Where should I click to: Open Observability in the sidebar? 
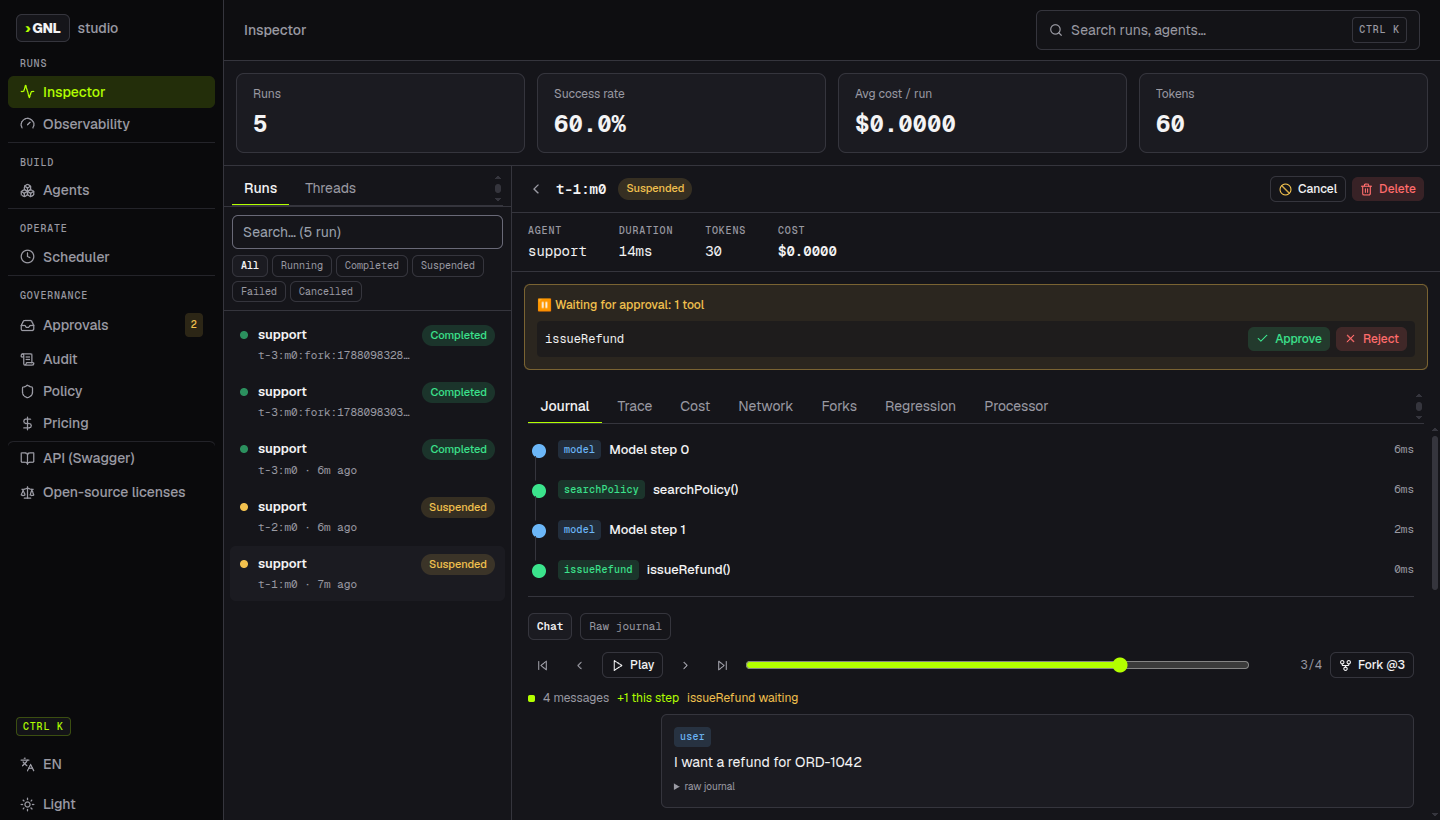tap(111, 124)
